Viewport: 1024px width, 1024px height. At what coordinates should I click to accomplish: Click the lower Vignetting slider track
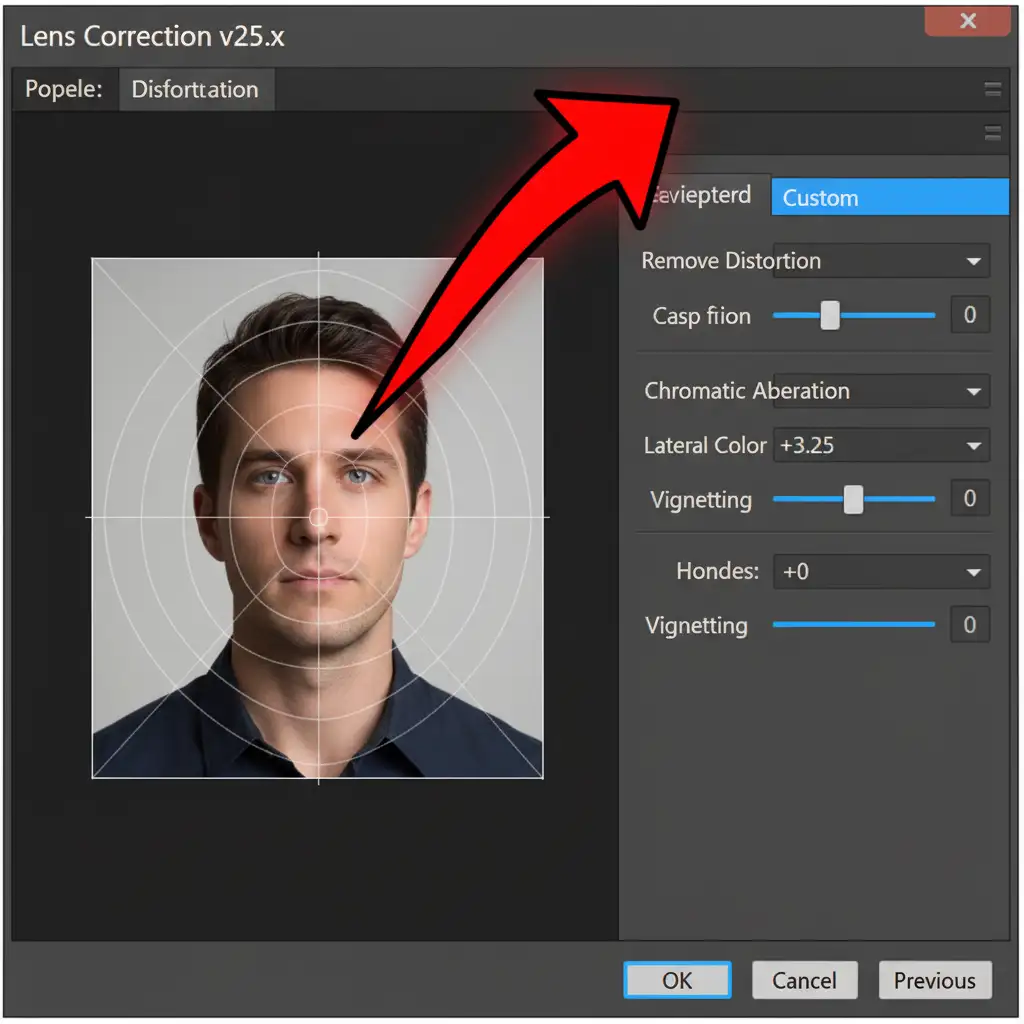[853, 625]
